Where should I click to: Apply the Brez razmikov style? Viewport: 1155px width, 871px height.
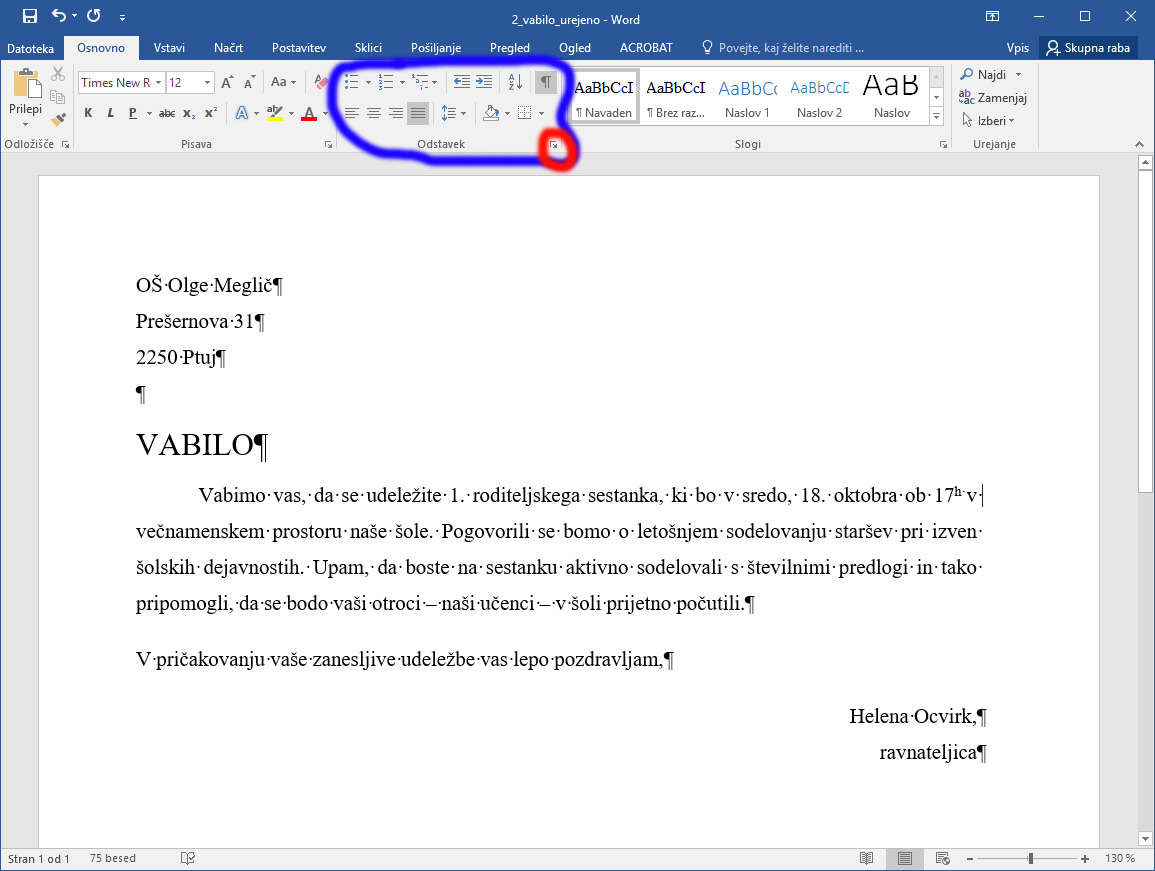675,97
